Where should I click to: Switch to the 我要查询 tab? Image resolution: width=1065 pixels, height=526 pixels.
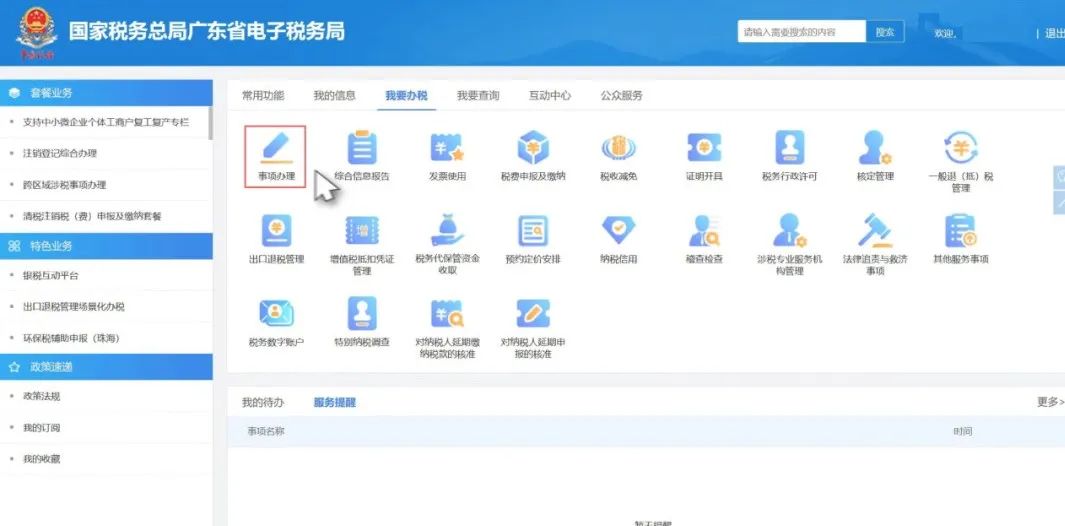point(477,95)
